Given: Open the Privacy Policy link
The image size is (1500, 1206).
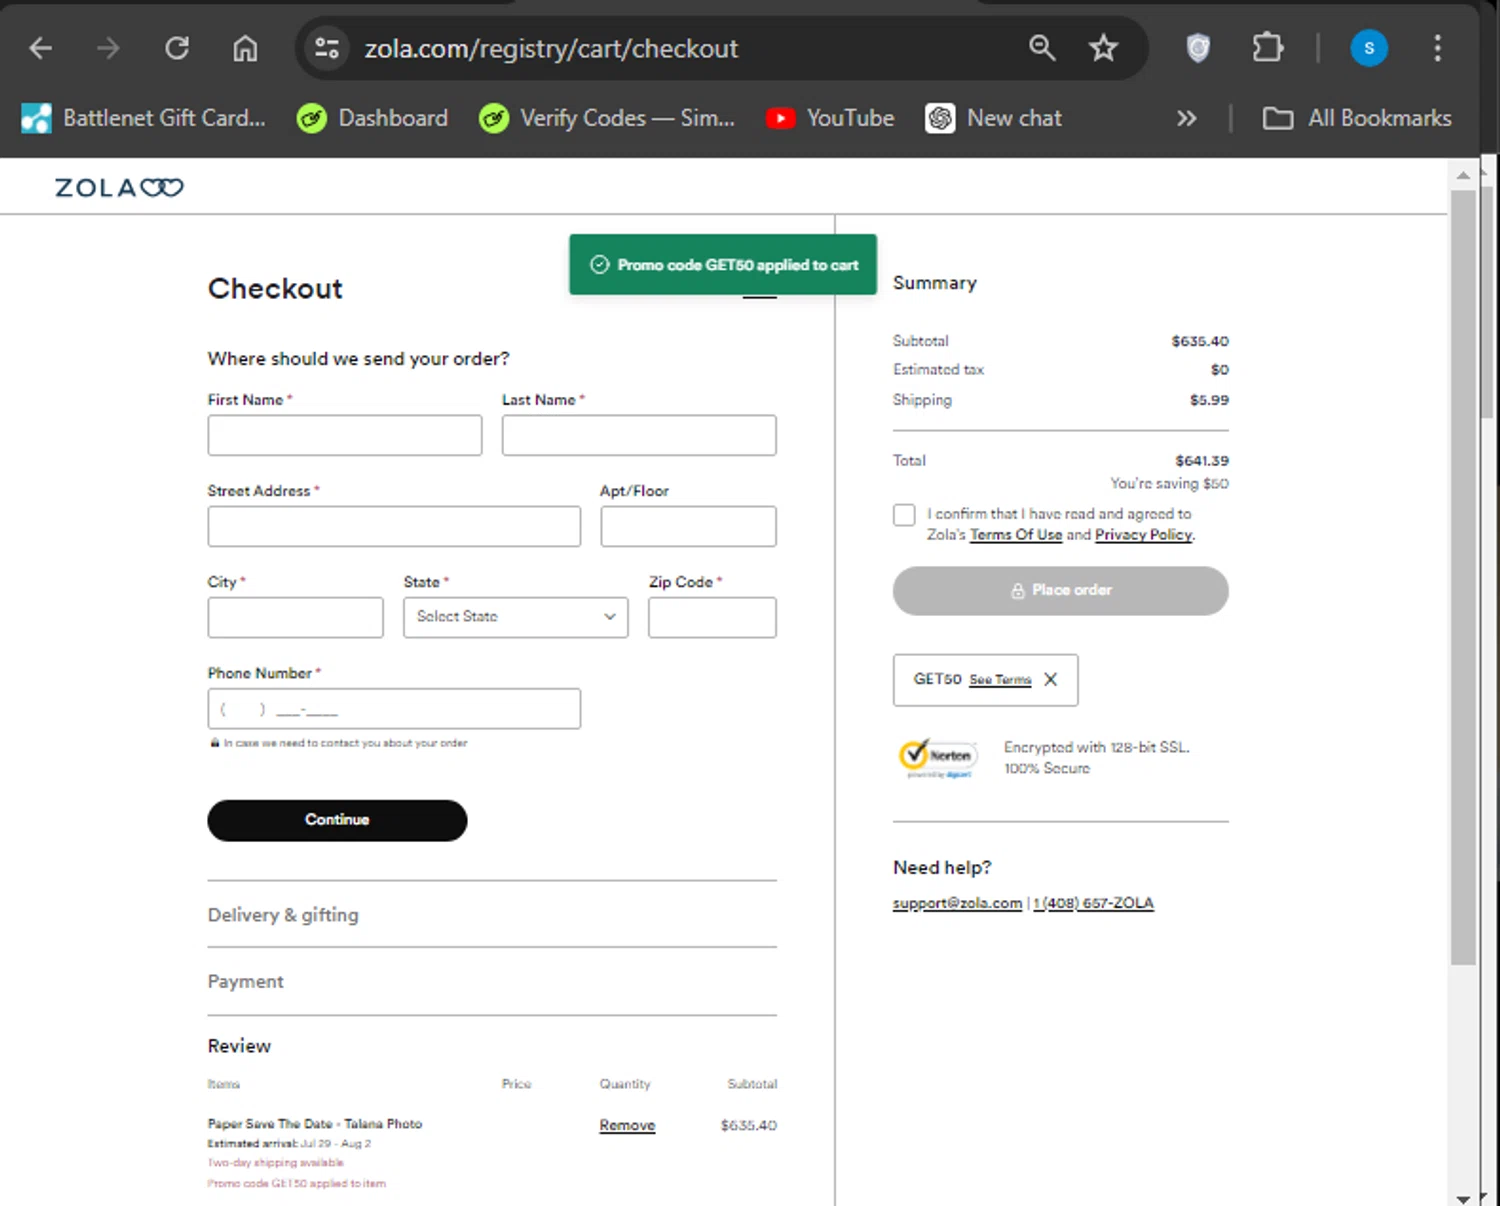Looking at the screenshot, I should (1144, 535).
